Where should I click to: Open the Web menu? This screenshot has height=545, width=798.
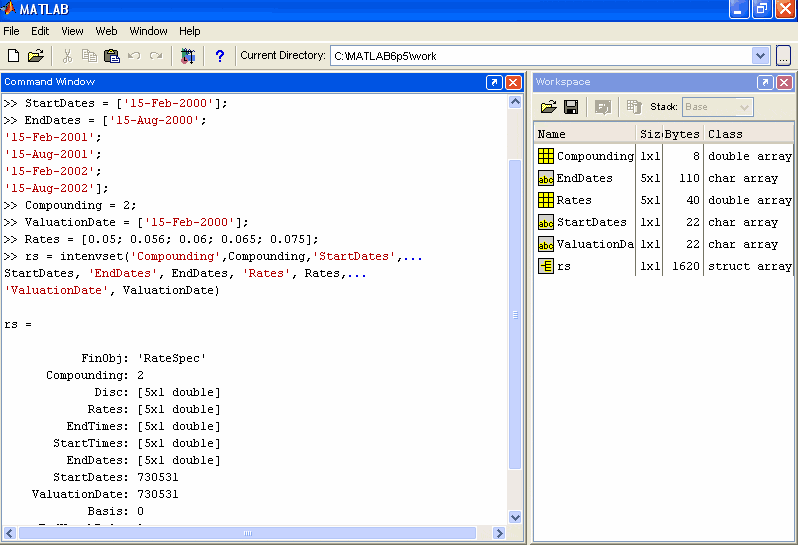106,31
